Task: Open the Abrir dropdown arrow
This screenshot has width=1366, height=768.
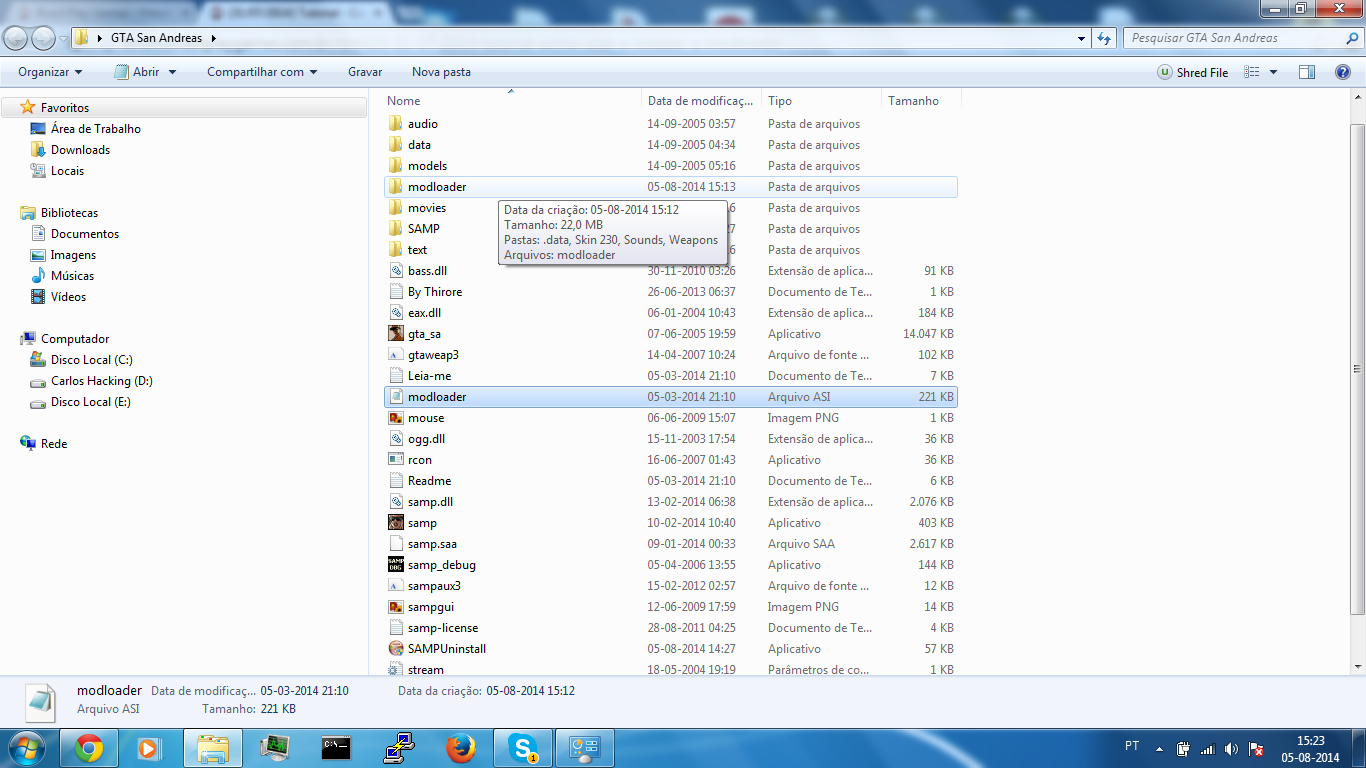Action: click(x=172, y=72)
